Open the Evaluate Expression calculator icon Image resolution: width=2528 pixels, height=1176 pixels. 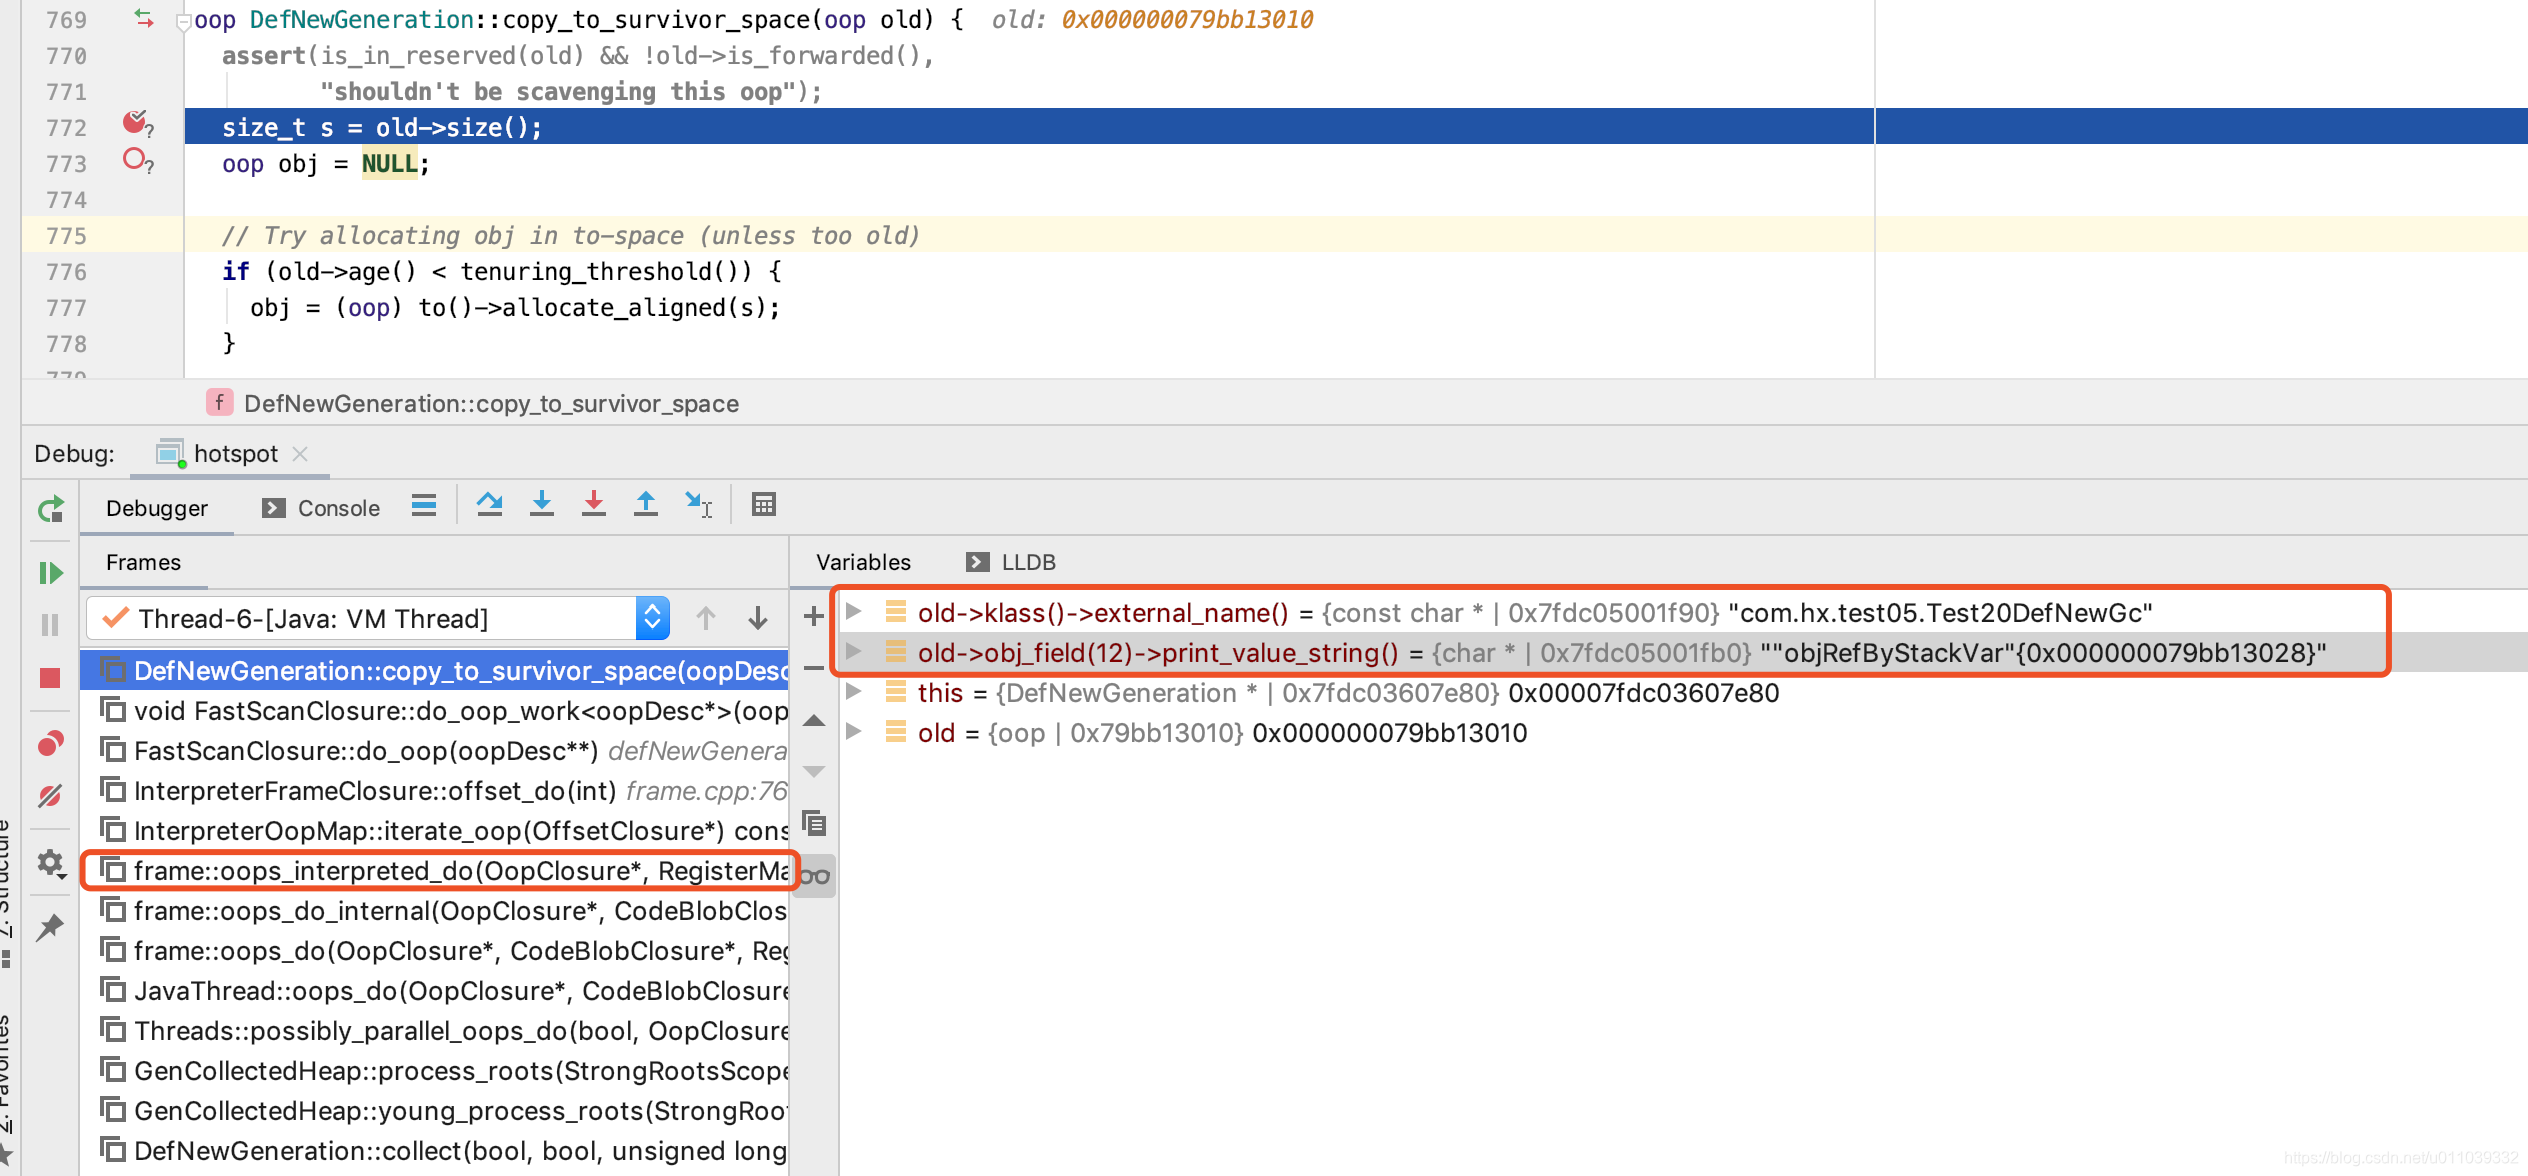tap(764, 505)
